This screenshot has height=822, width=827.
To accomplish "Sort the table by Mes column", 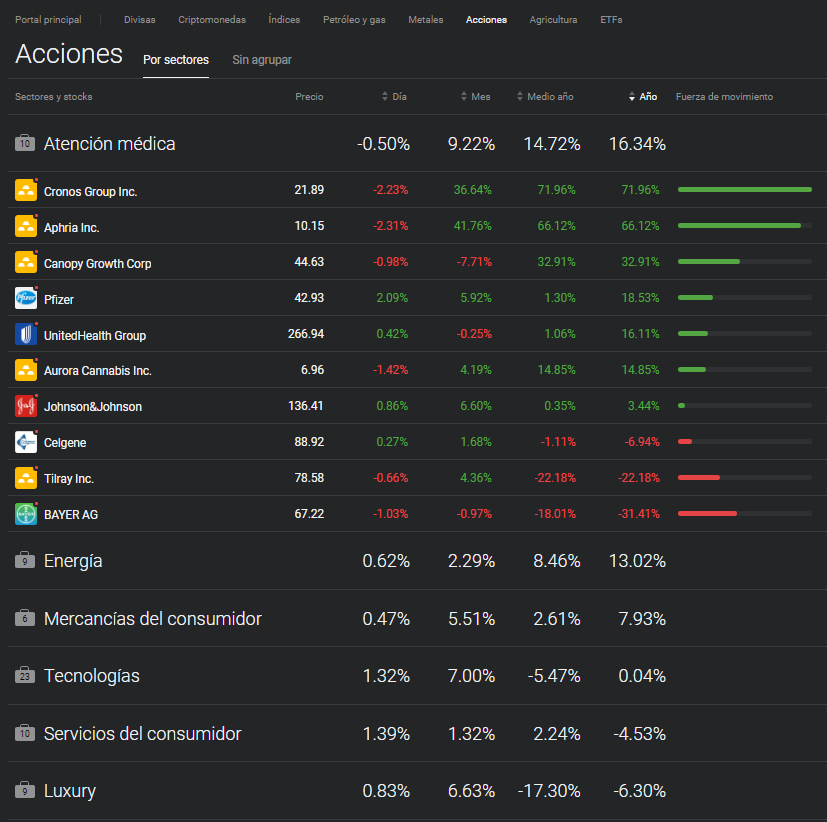I will tap(475, 96).
